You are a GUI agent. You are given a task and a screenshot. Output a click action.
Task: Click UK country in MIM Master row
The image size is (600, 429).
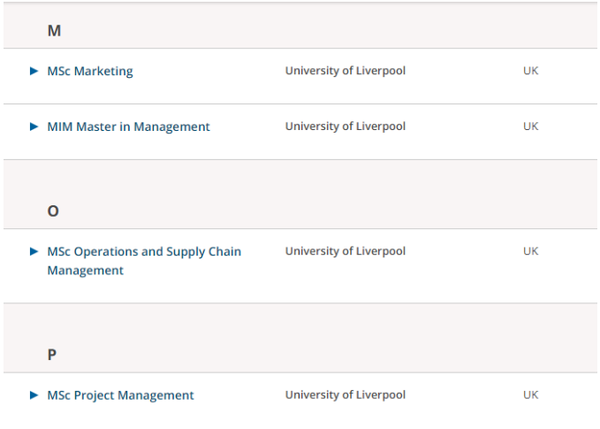(x=531, y=126)
